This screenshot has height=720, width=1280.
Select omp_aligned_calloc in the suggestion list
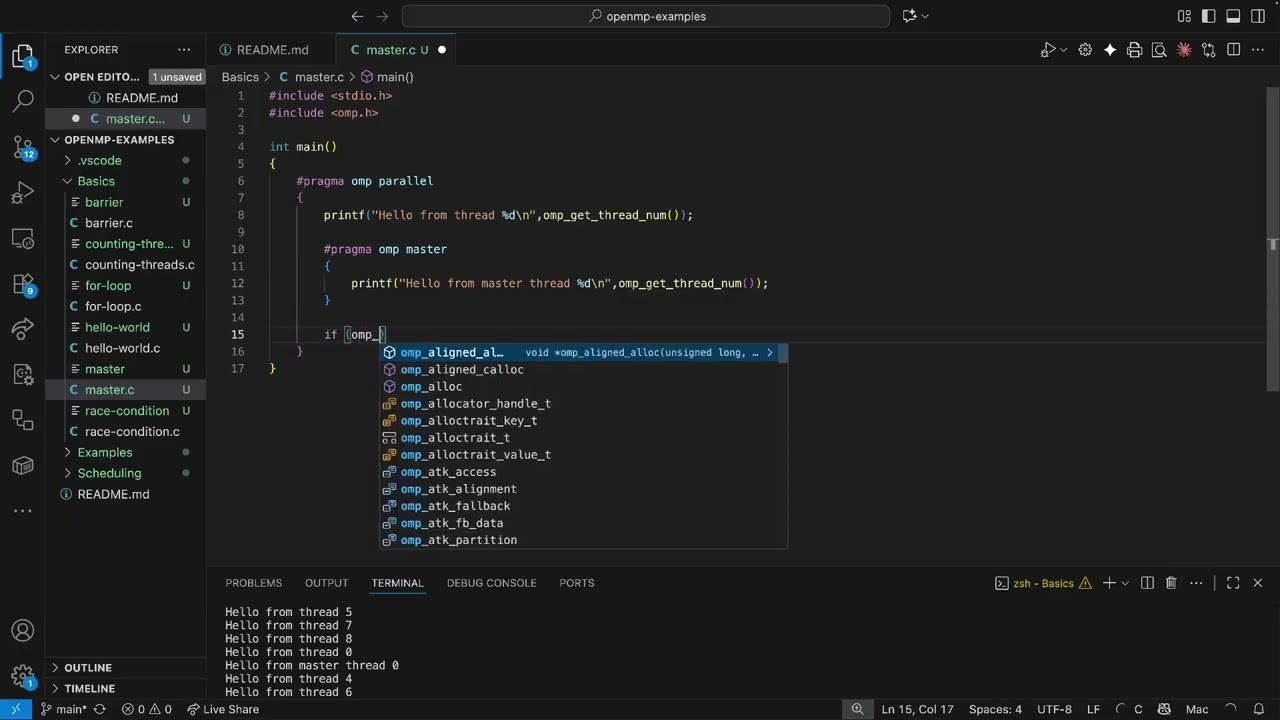(583, 370)
